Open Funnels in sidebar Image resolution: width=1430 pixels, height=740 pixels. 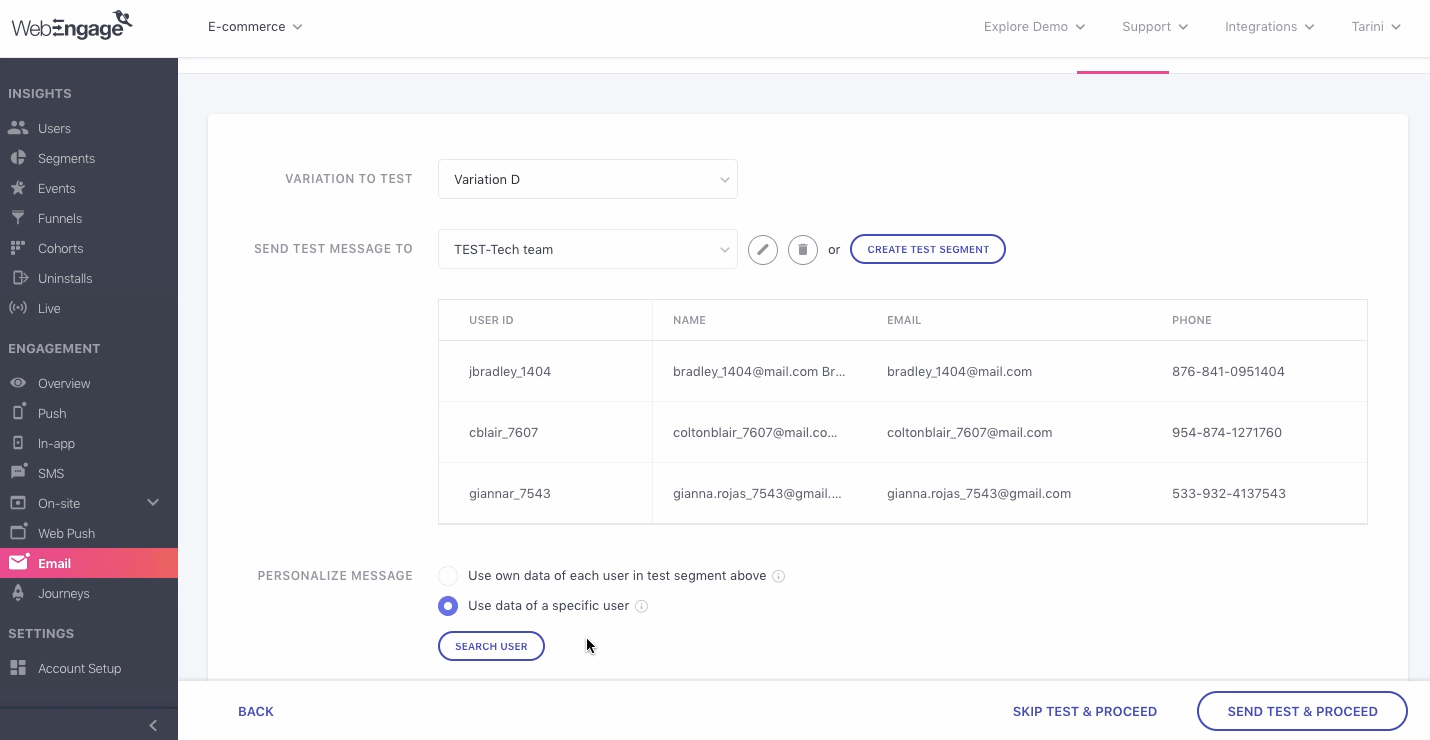click(x=60, y=218)
